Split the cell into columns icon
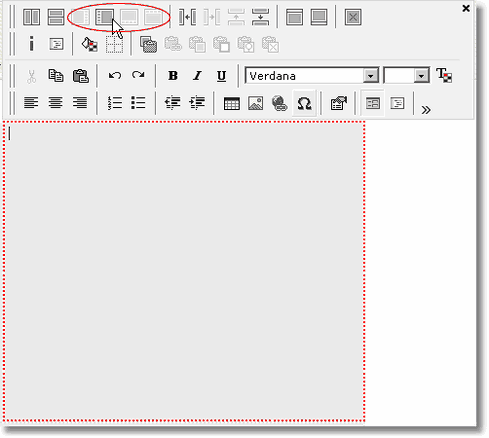Image resolution: width=489 pixels, height=438 pixels. [32, 17]
